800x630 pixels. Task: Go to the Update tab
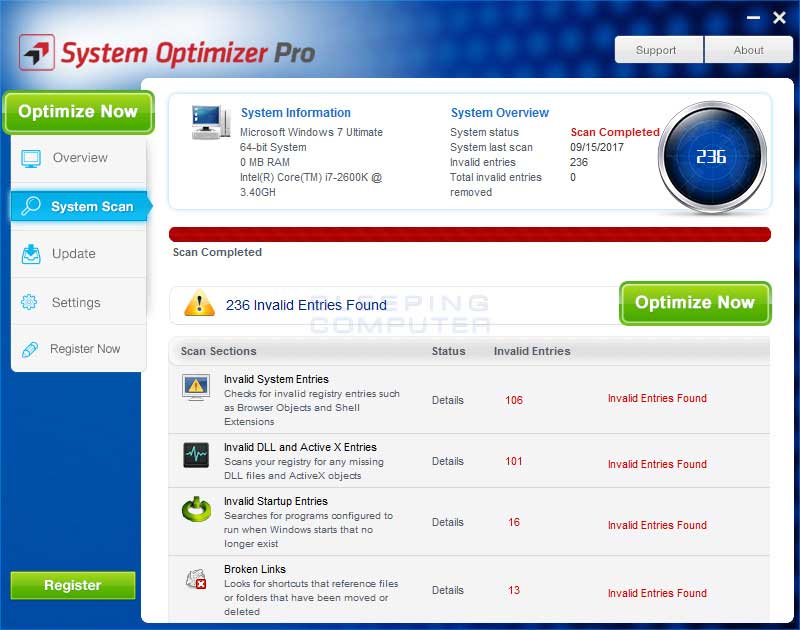coord(79,254)
